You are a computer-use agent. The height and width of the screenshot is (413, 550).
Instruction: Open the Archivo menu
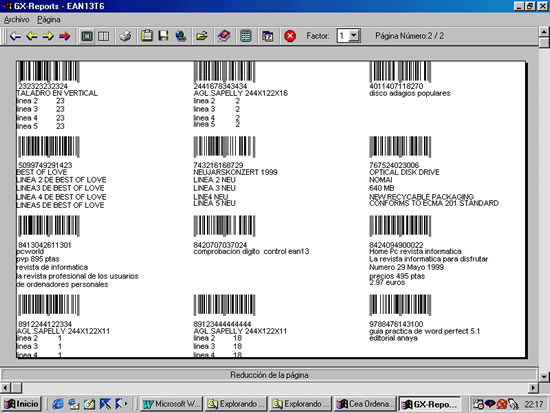[x=16, y=20]
